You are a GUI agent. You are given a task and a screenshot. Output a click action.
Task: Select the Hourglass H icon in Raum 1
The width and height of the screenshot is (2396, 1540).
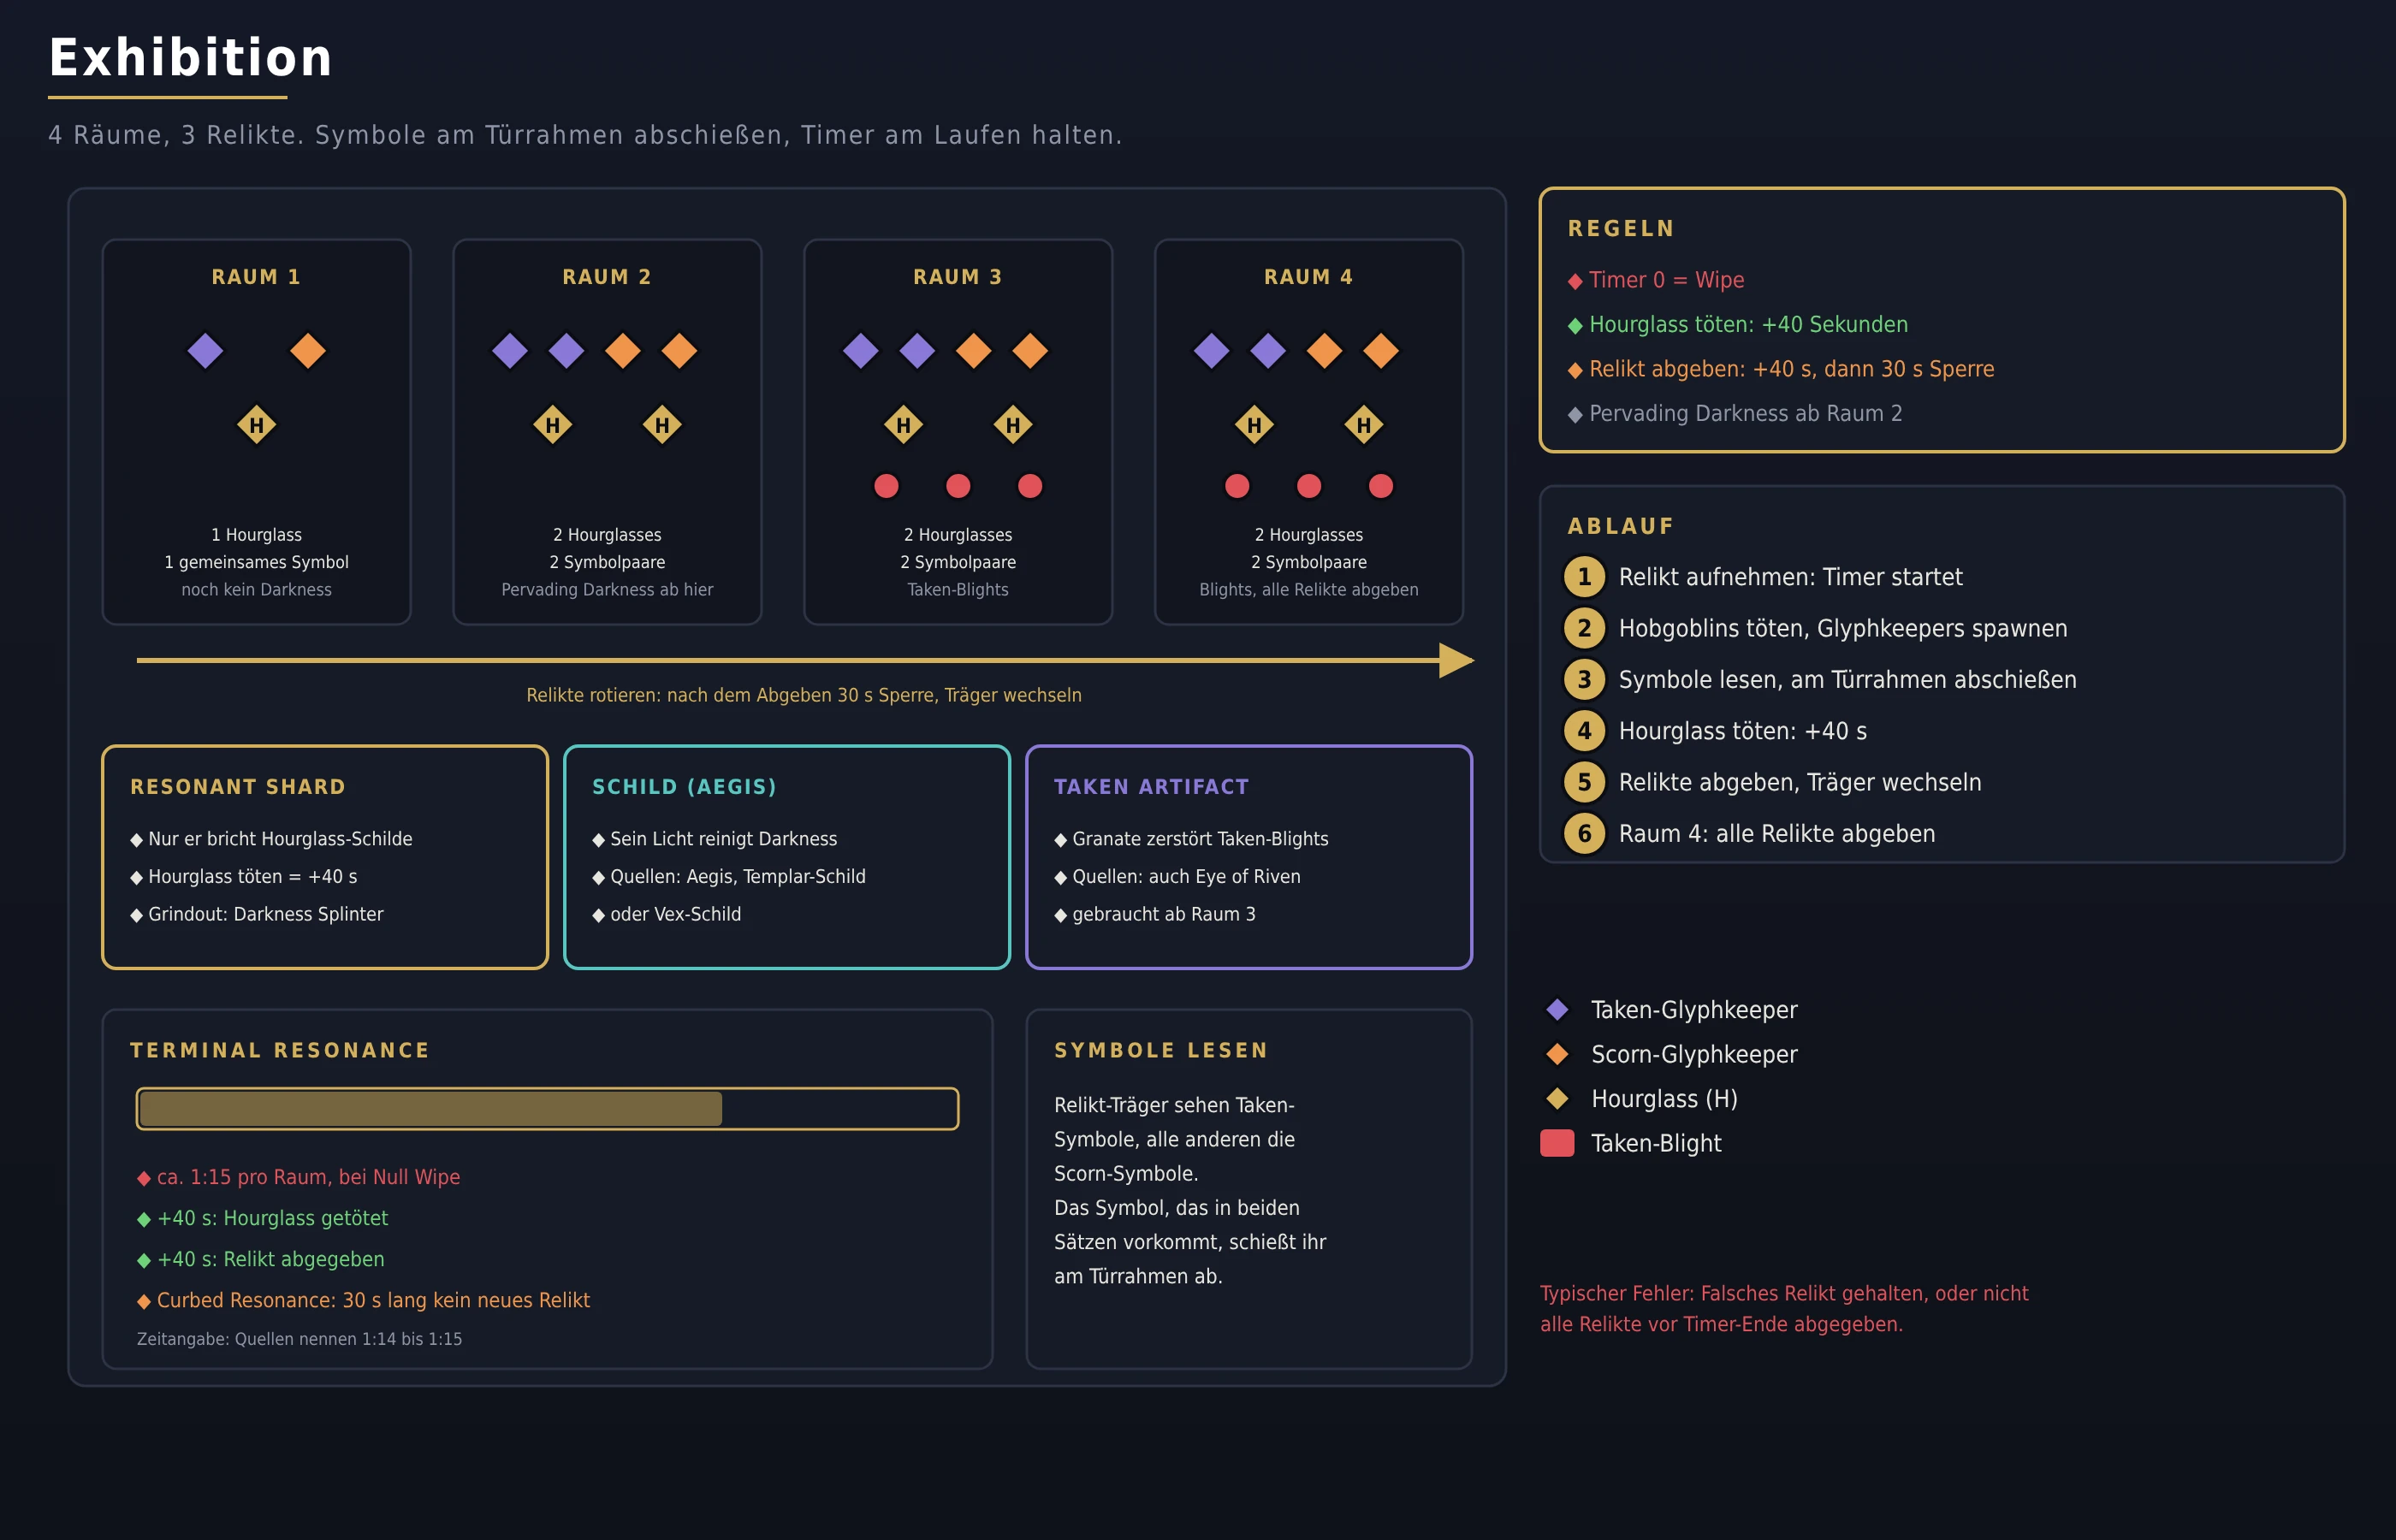(x=256, y=425)
